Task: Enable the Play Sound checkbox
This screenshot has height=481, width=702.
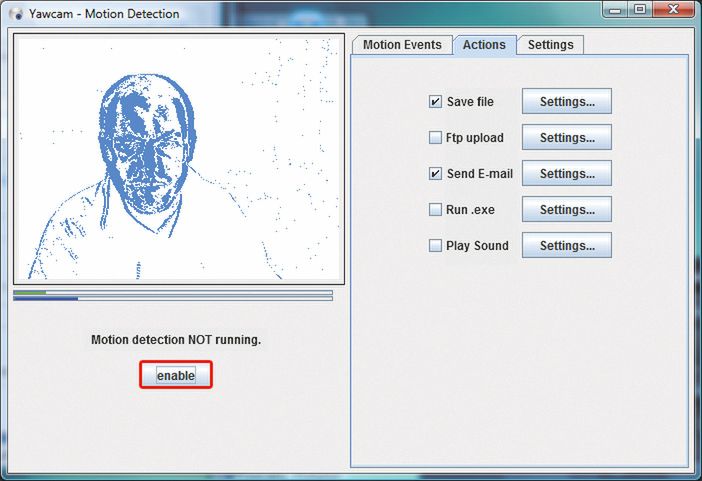Action: [x=435, y=245]
